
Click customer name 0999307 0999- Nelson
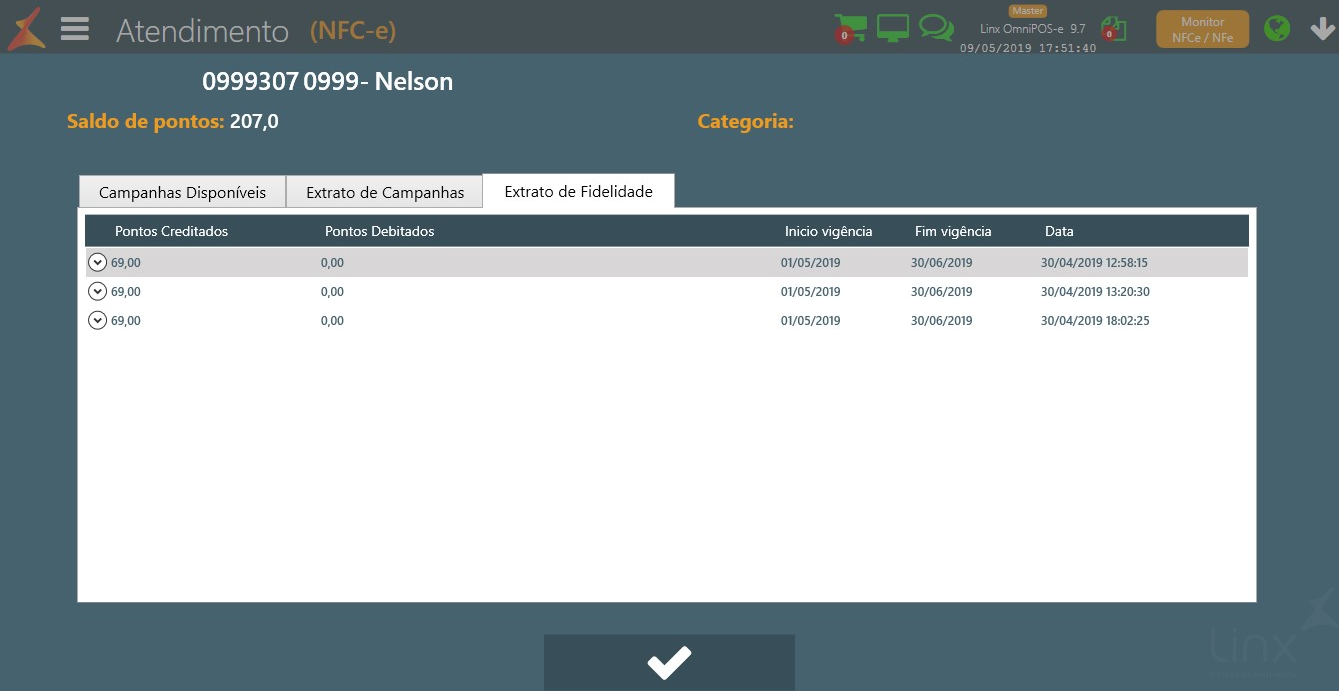[327, 81]
